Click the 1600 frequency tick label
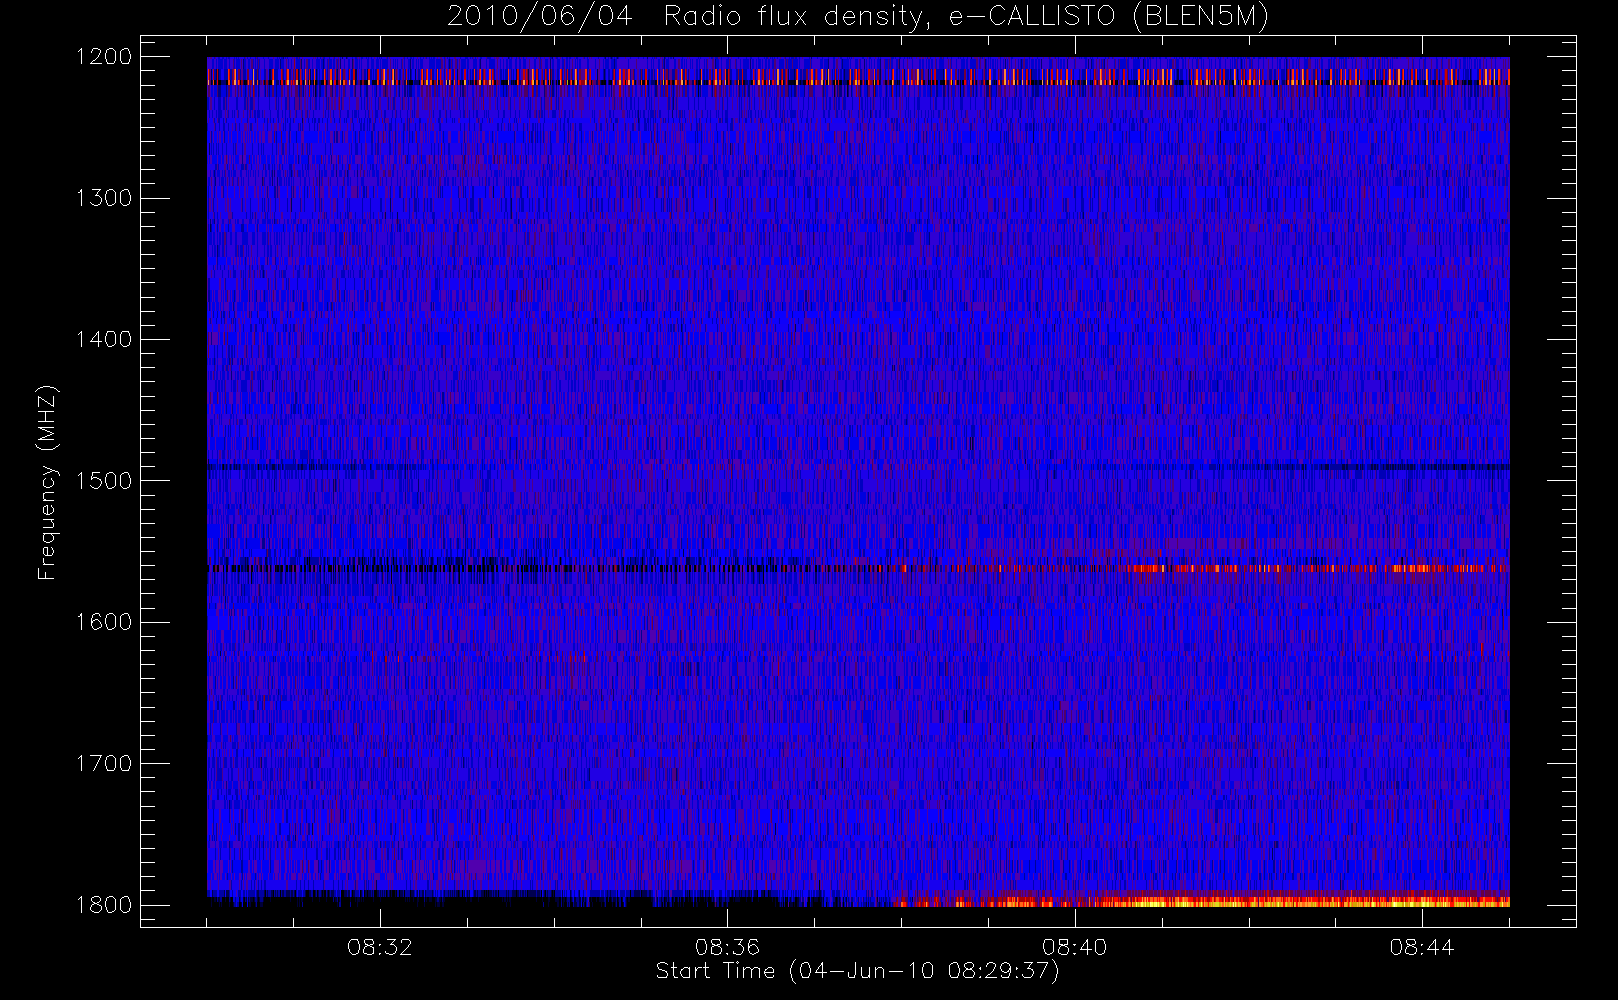 point(104,622)
